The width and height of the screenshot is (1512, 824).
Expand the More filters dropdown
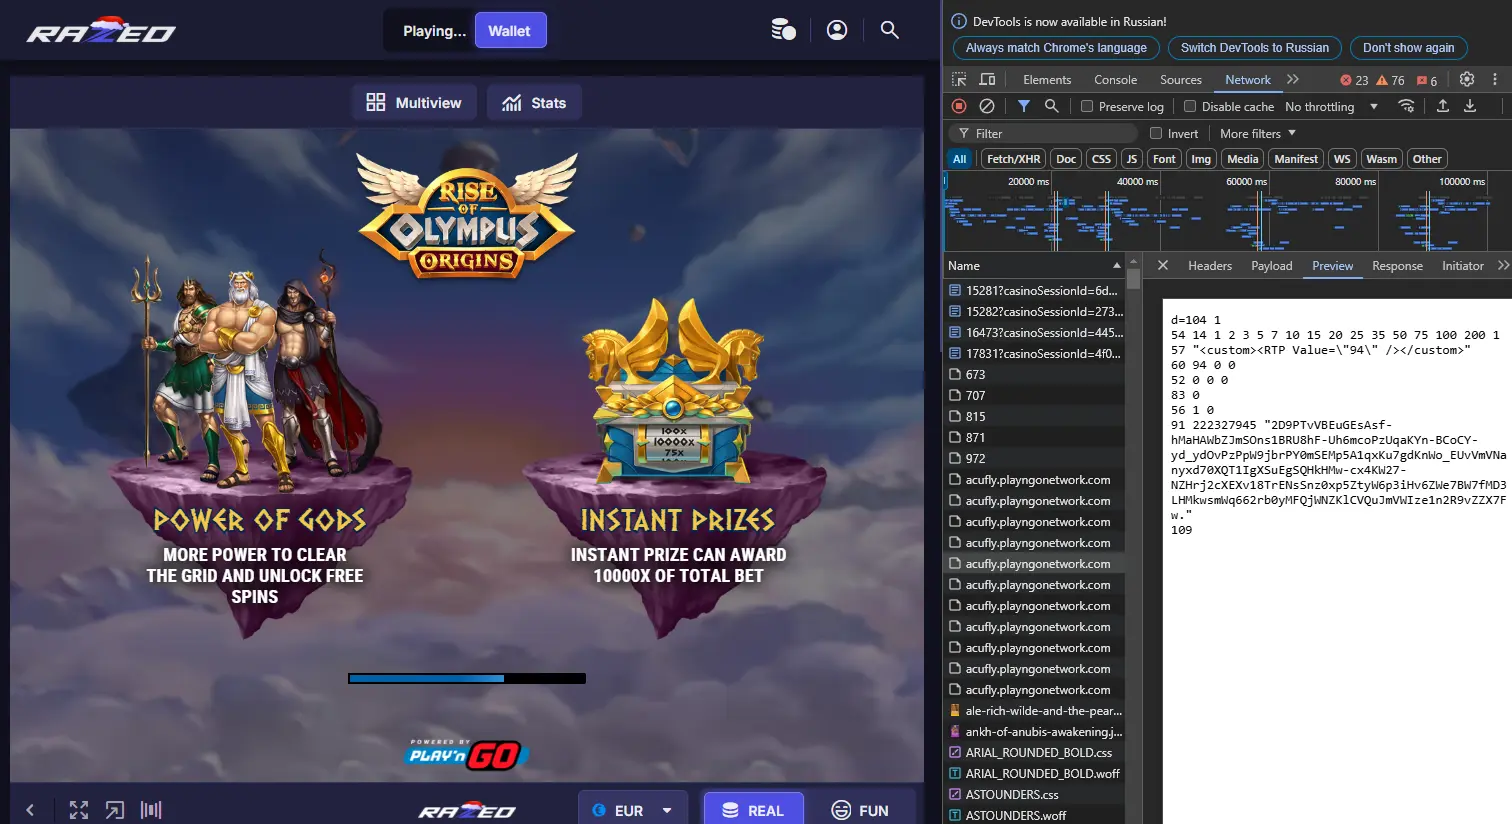[x=1258, y=133]
